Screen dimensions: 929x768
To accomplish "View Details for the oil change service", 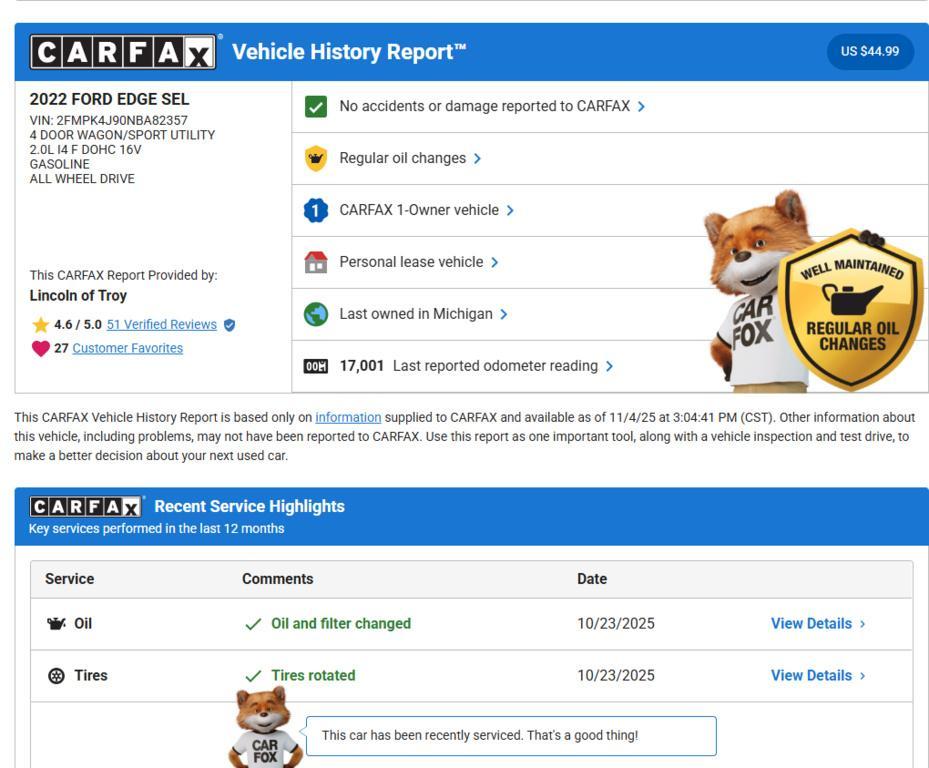I will click(812, 623).
